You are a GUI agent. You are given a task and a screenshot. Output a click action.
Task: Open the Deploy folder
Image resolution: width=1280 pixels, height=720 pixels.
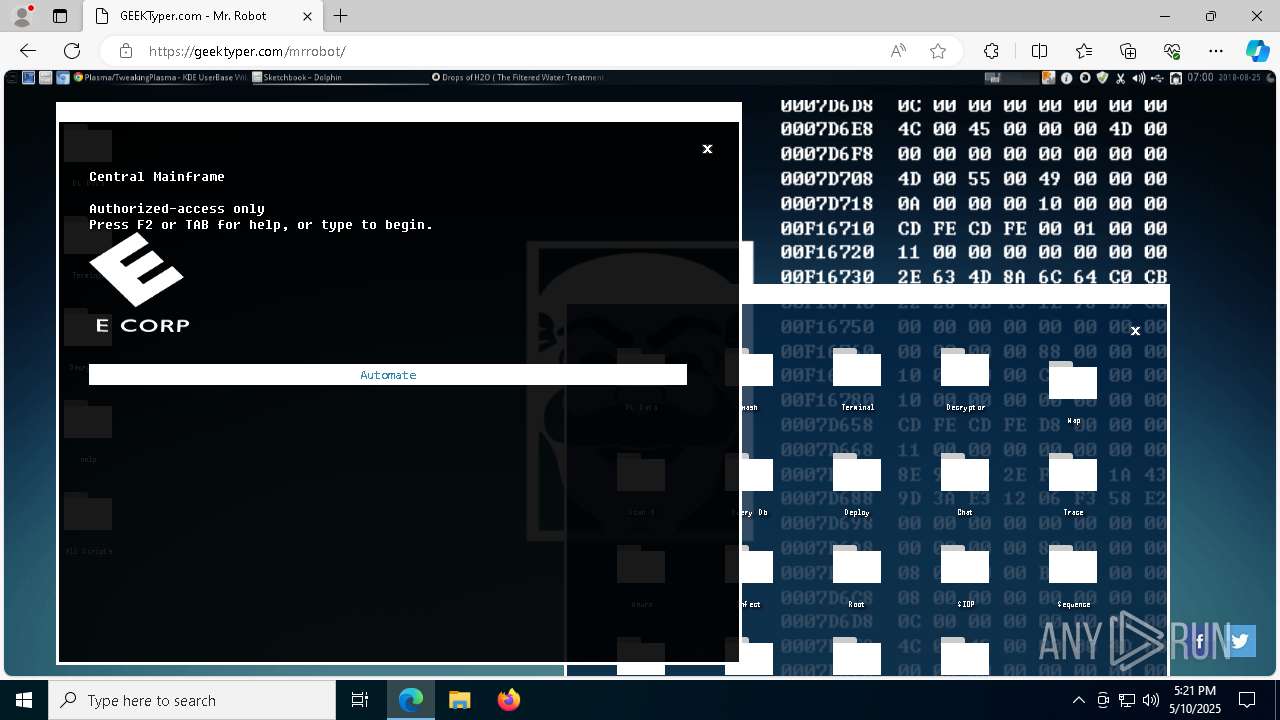(857, 485)
